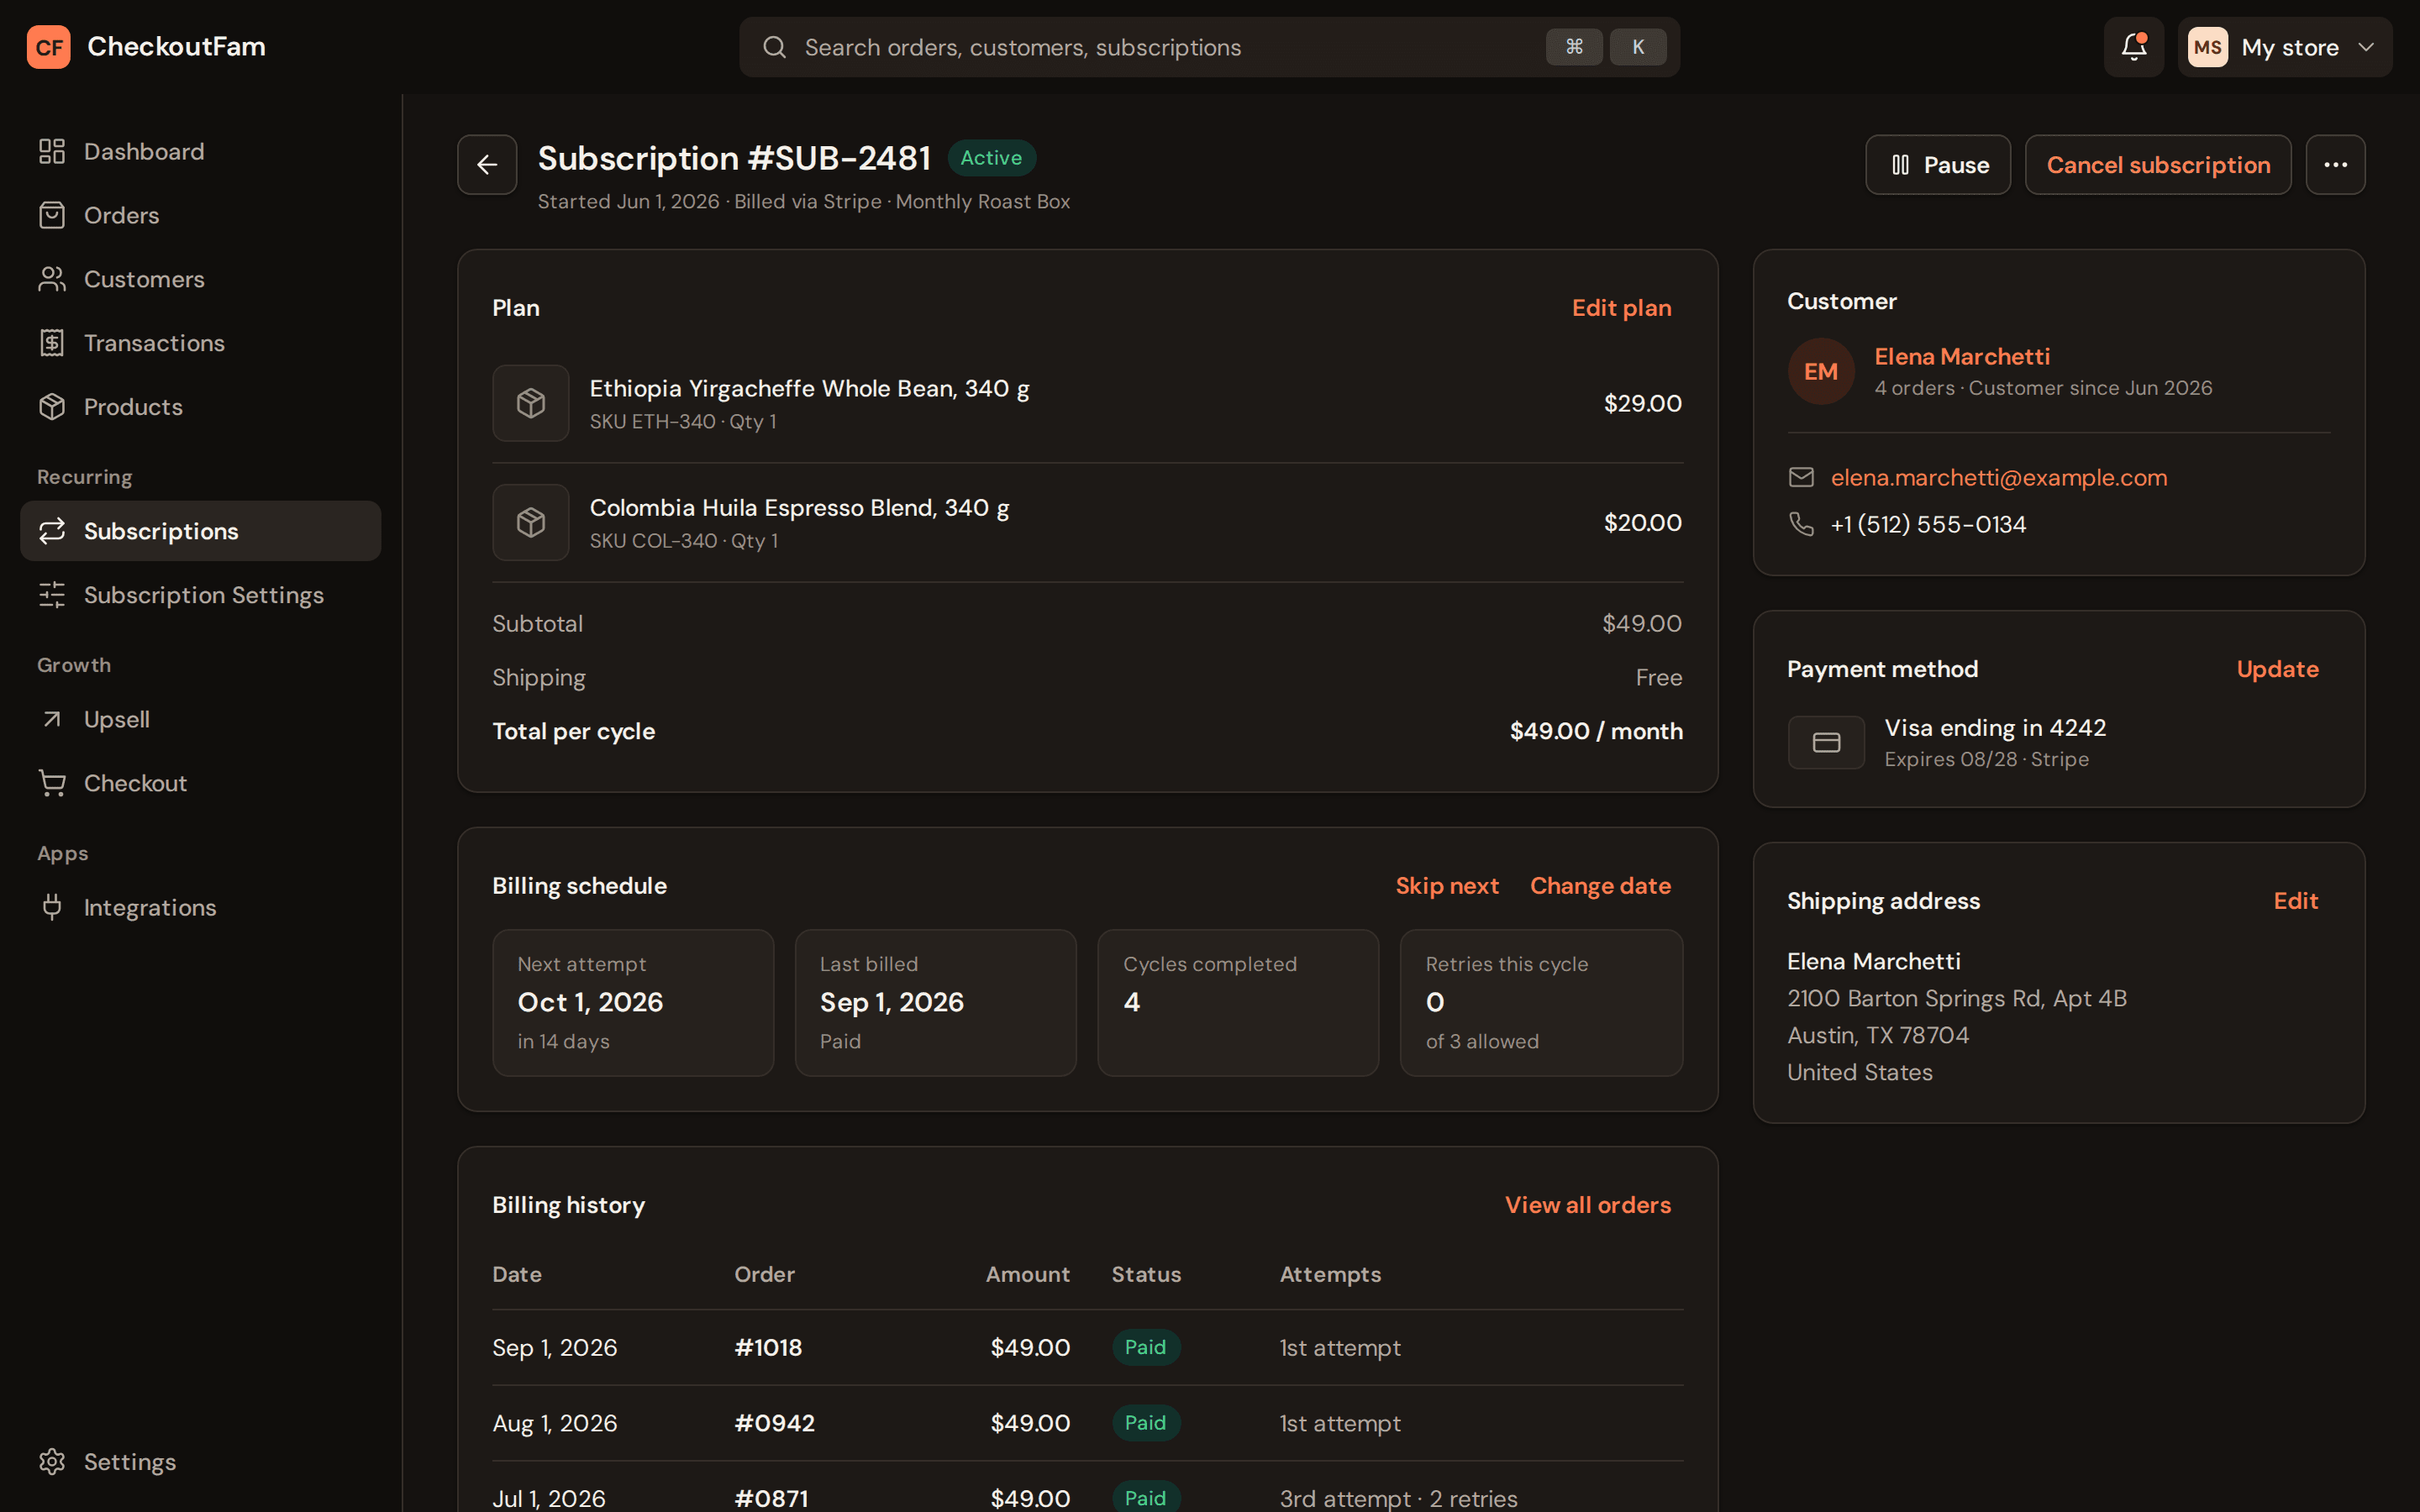Click elena.marchetti@example.com email link
The height and width of the screenshot is (1512, 2420).
tap(1999, 478)
